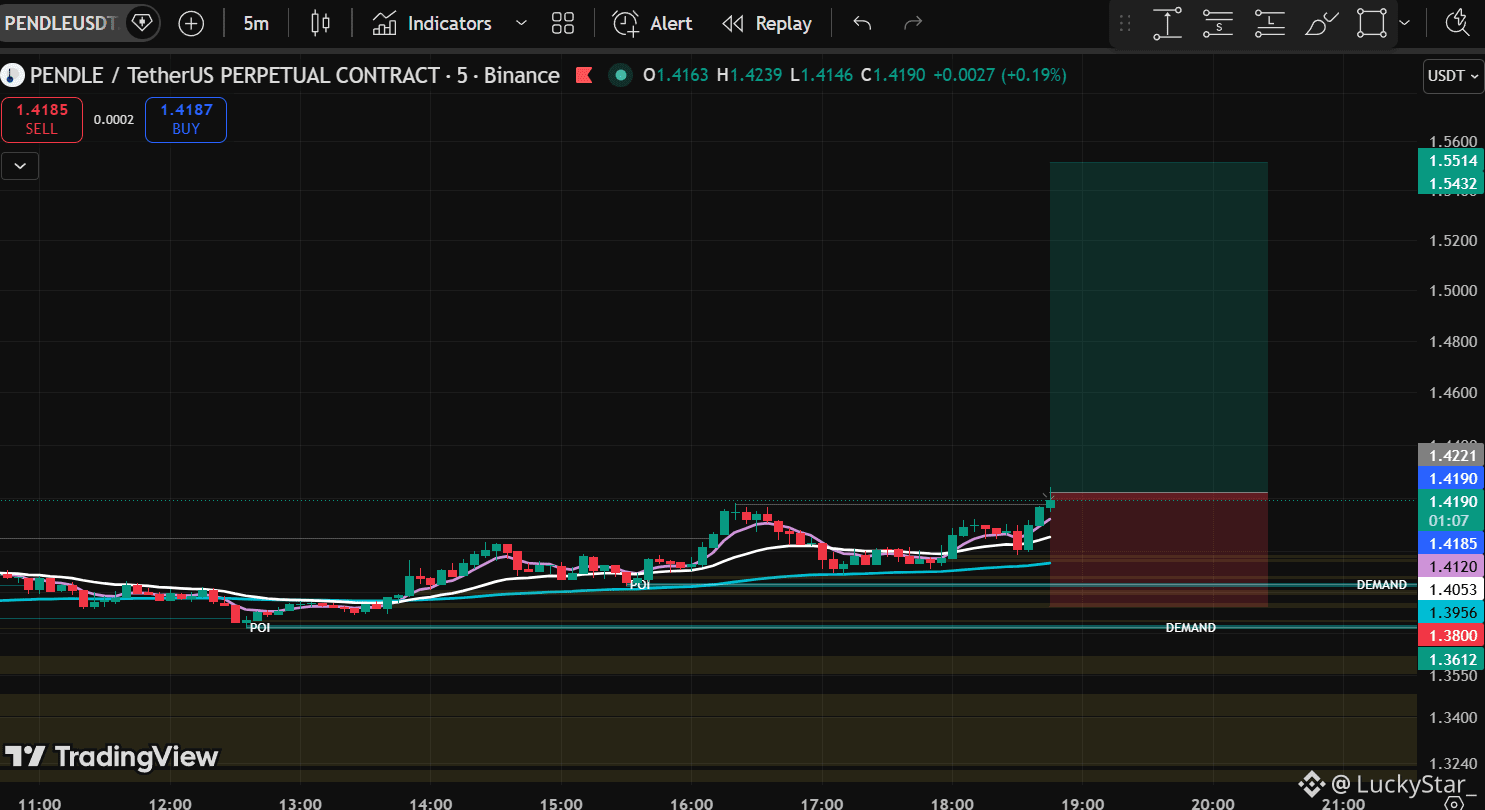Click the 16:00 time axis label
Screen dimensions: 1485x810
tap(691, 803)
